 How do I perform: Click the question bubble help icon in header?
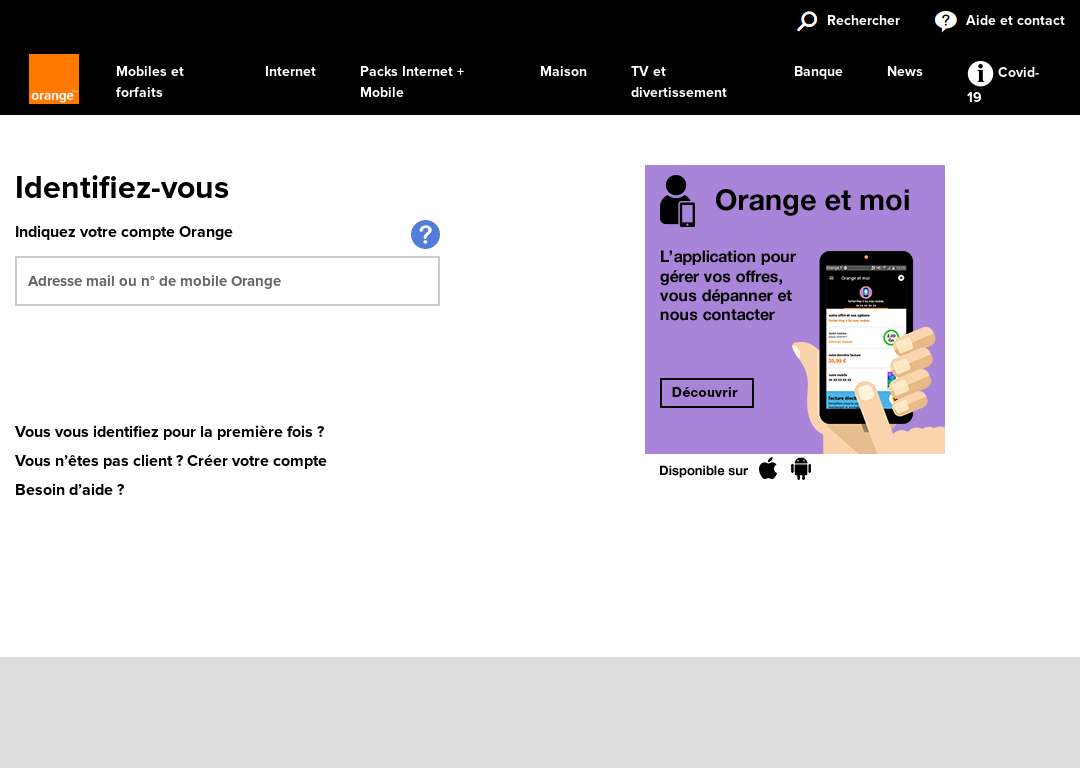(x=946, y=21)
